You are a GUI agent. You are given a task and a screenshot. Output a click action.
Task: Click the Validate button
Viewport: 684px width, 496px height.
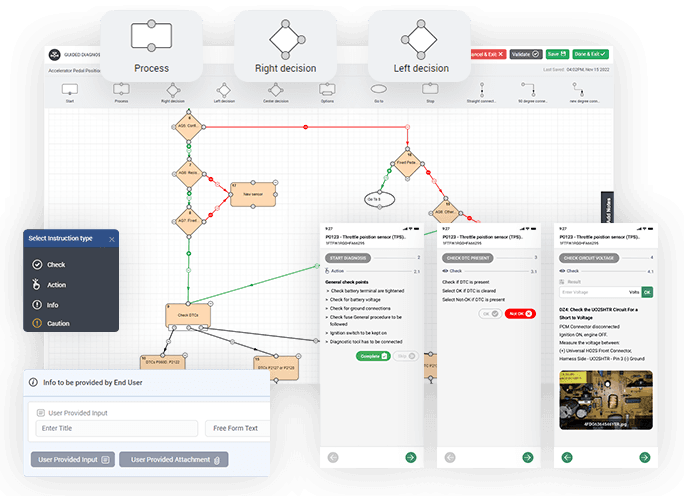click(x=526, y=54)
